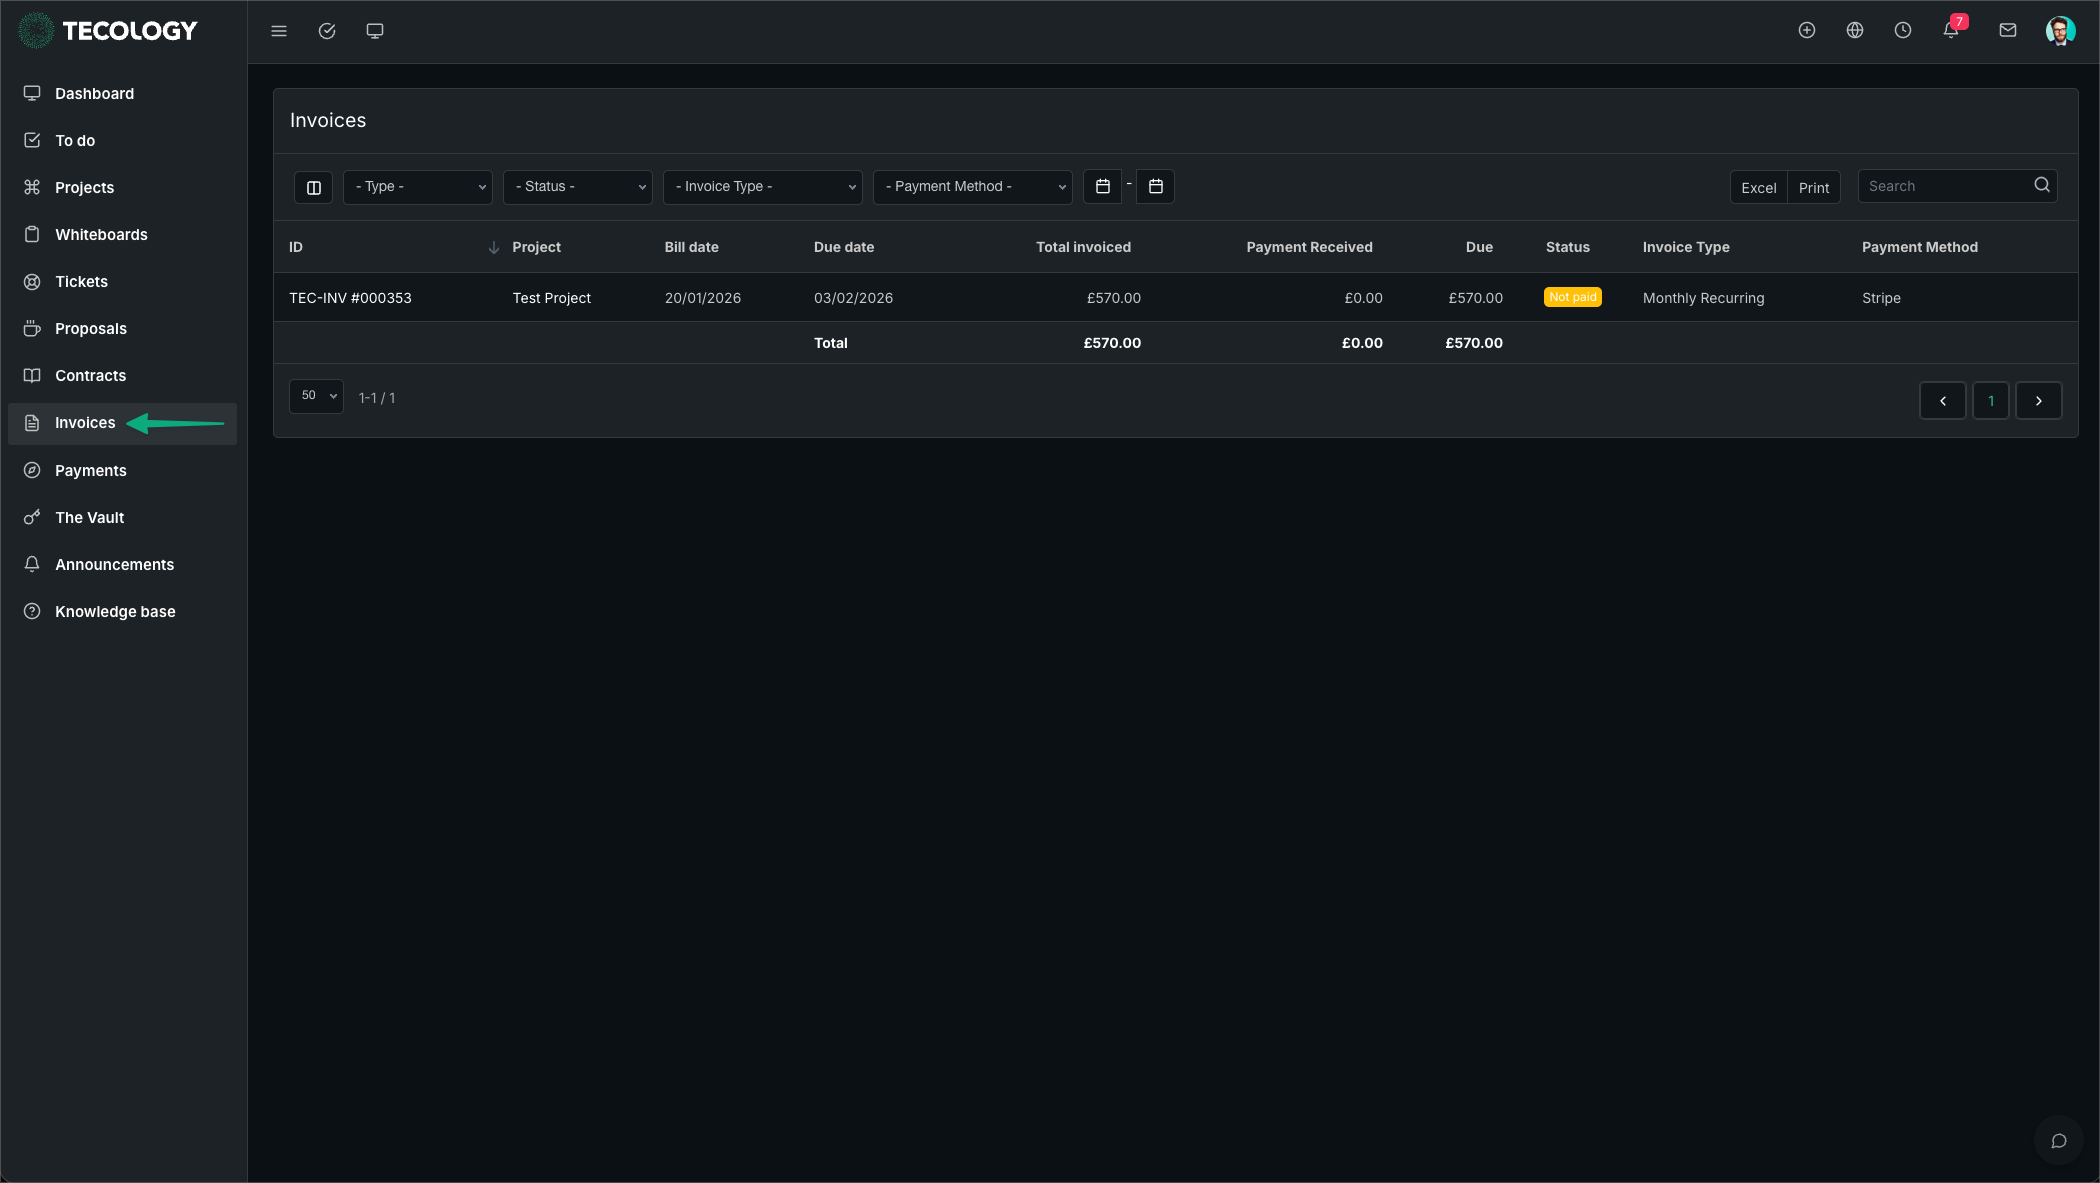Open the envelope messages icon
This screenshot has height=1183, width=2100.
tap(2008, 31)
